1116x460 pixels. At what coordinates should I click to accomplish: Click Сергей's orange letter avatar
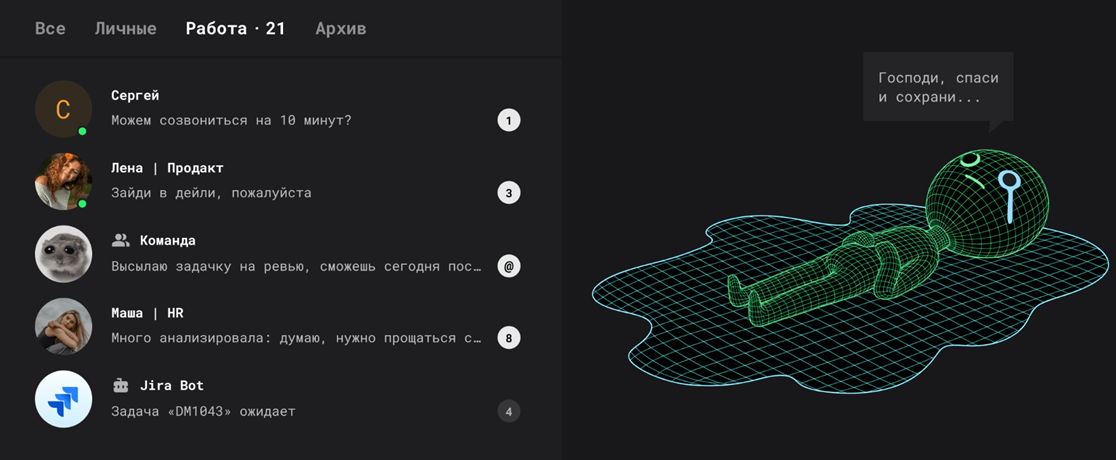(x=63, y=109)
